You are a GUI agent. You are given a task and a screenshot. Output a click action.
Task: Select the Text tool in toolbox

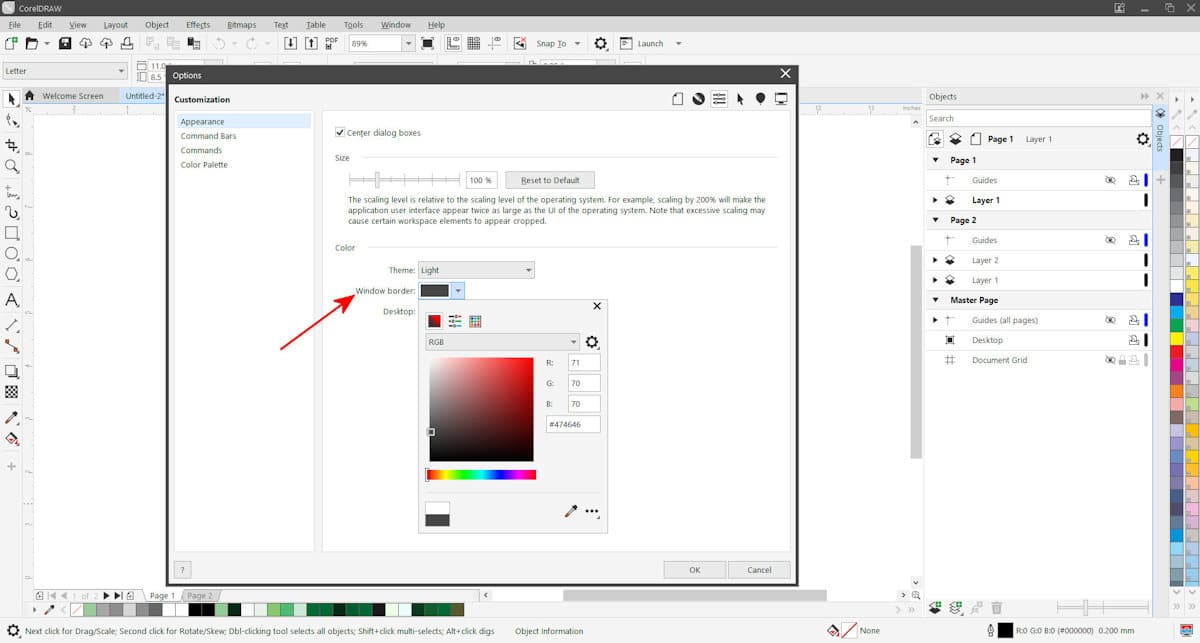click(x=12, y=300)
